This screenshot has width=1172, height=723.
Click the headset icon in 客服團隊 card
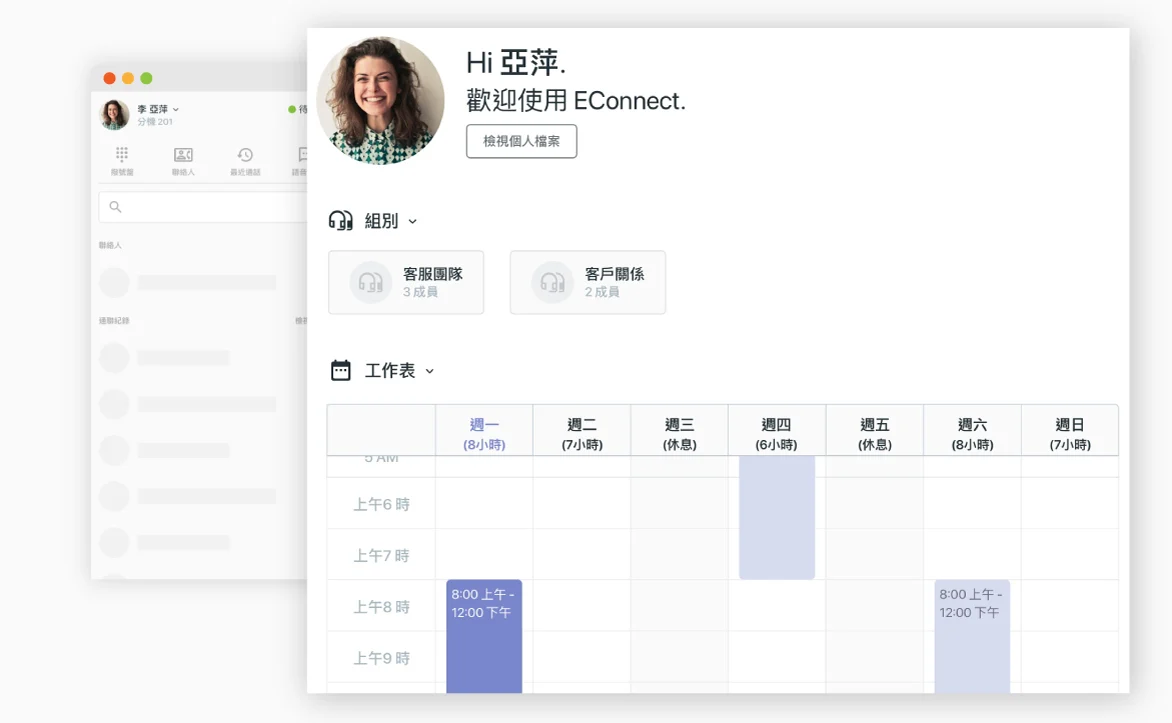tap(371, 283)
